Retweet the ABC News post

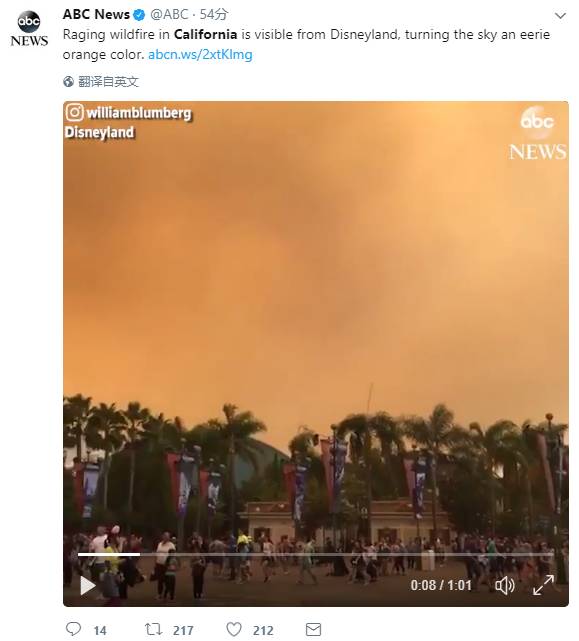pyautogui.click(x=153, y=629)
